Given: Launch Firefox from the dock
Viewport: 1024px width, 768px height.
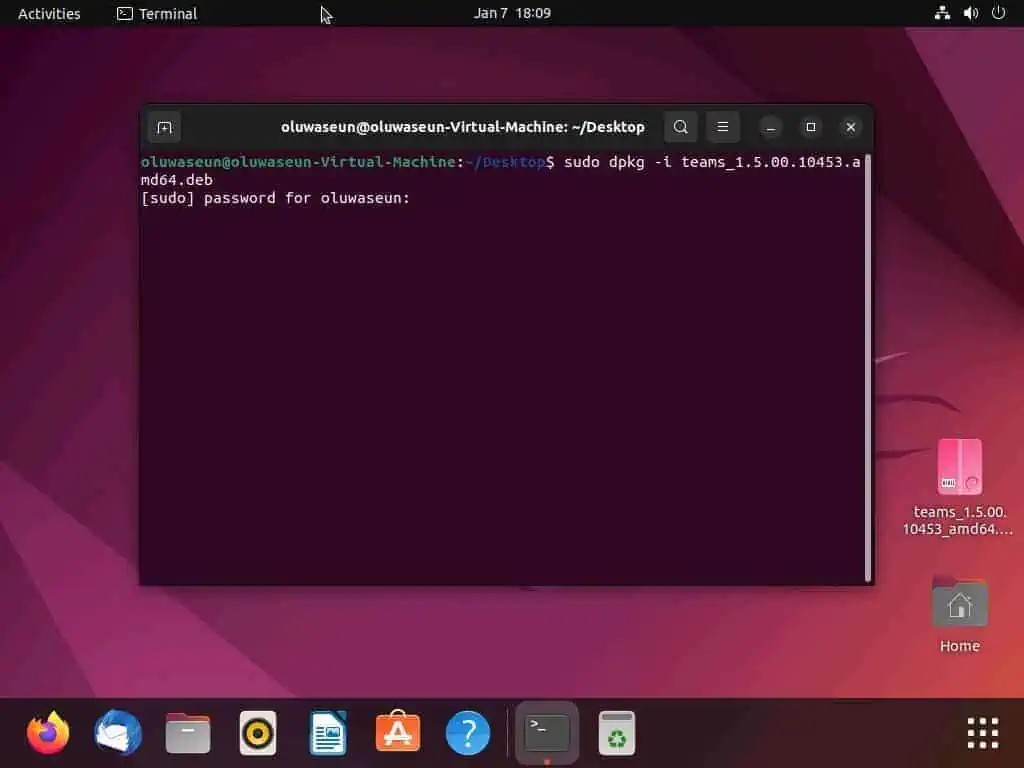Looking at the screenshot, I should [x=47, y=733].
